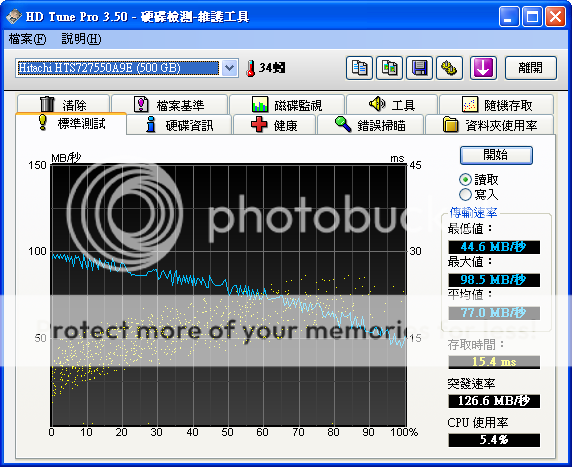Image resolution: width=572 pixels, height=467 pixels.
Task: Select the 寫入 radio button
Action: pyautogui.click(x=465, y=194)
